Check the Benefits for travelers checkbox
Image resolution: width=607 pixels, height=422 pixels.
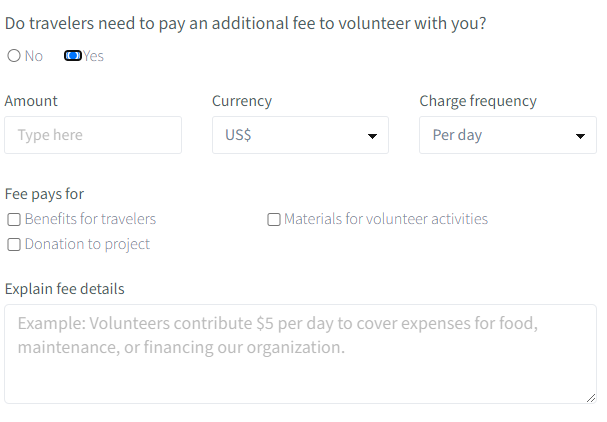[14, 219]
